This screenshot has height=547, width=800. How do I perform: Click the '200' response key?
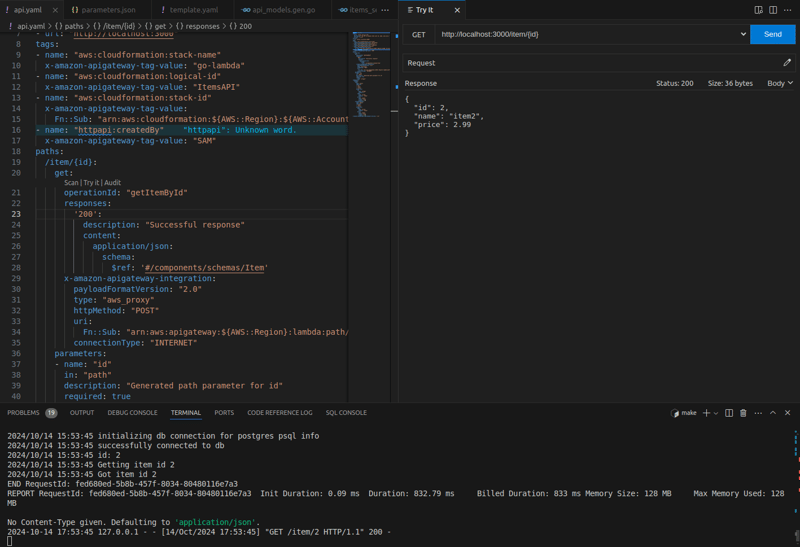pos(87,214)
